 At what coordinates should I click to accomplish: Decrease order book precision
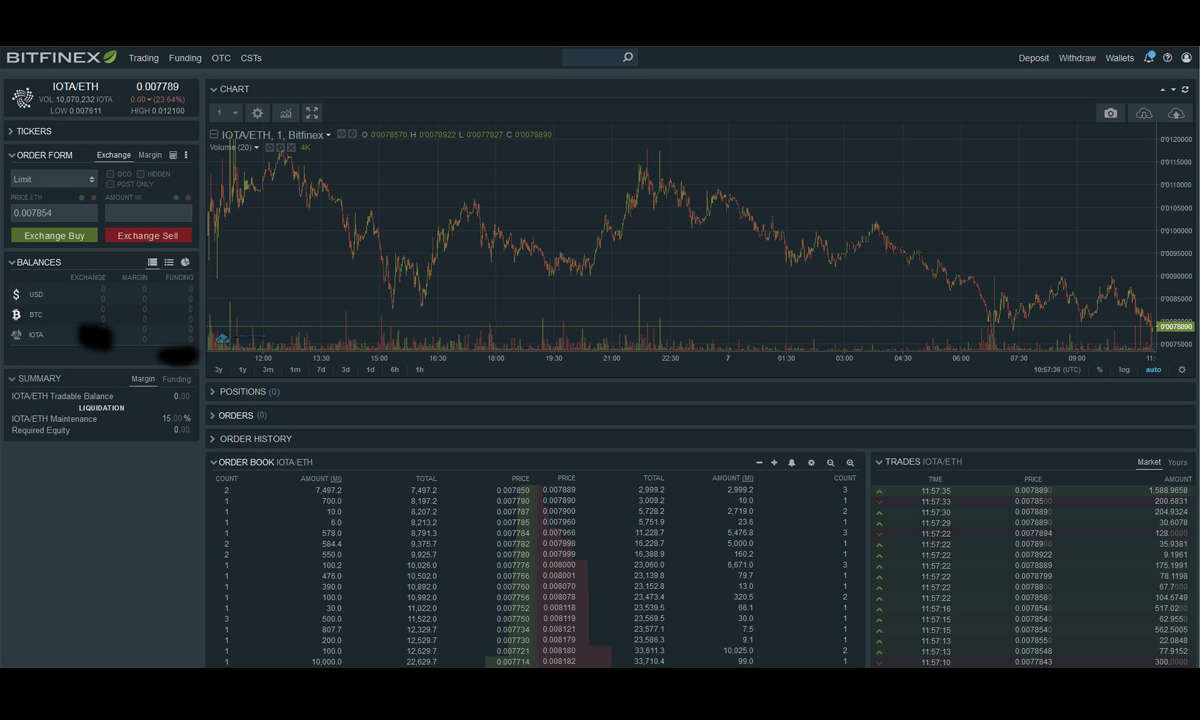pyautogui.click(x=759, y=463)
